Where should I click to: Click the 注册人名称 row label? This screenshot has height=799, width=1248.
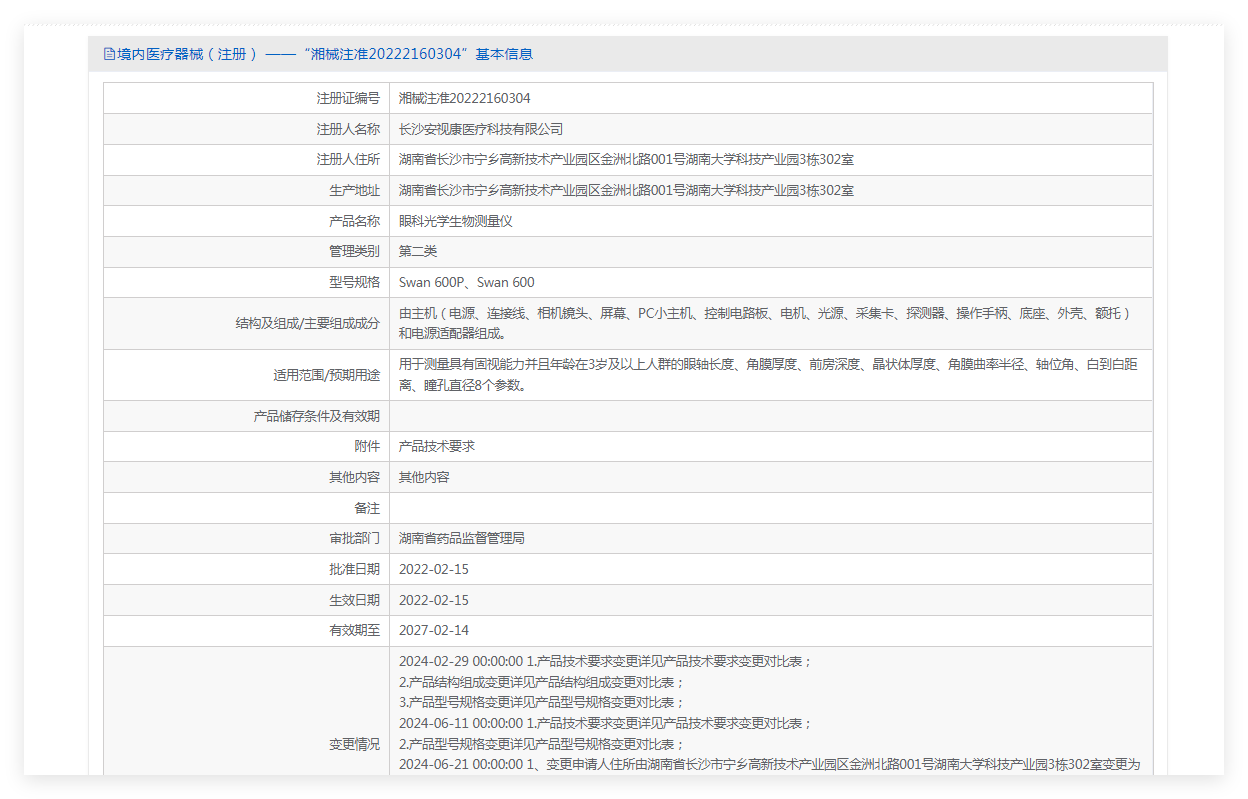click(348, 129)
